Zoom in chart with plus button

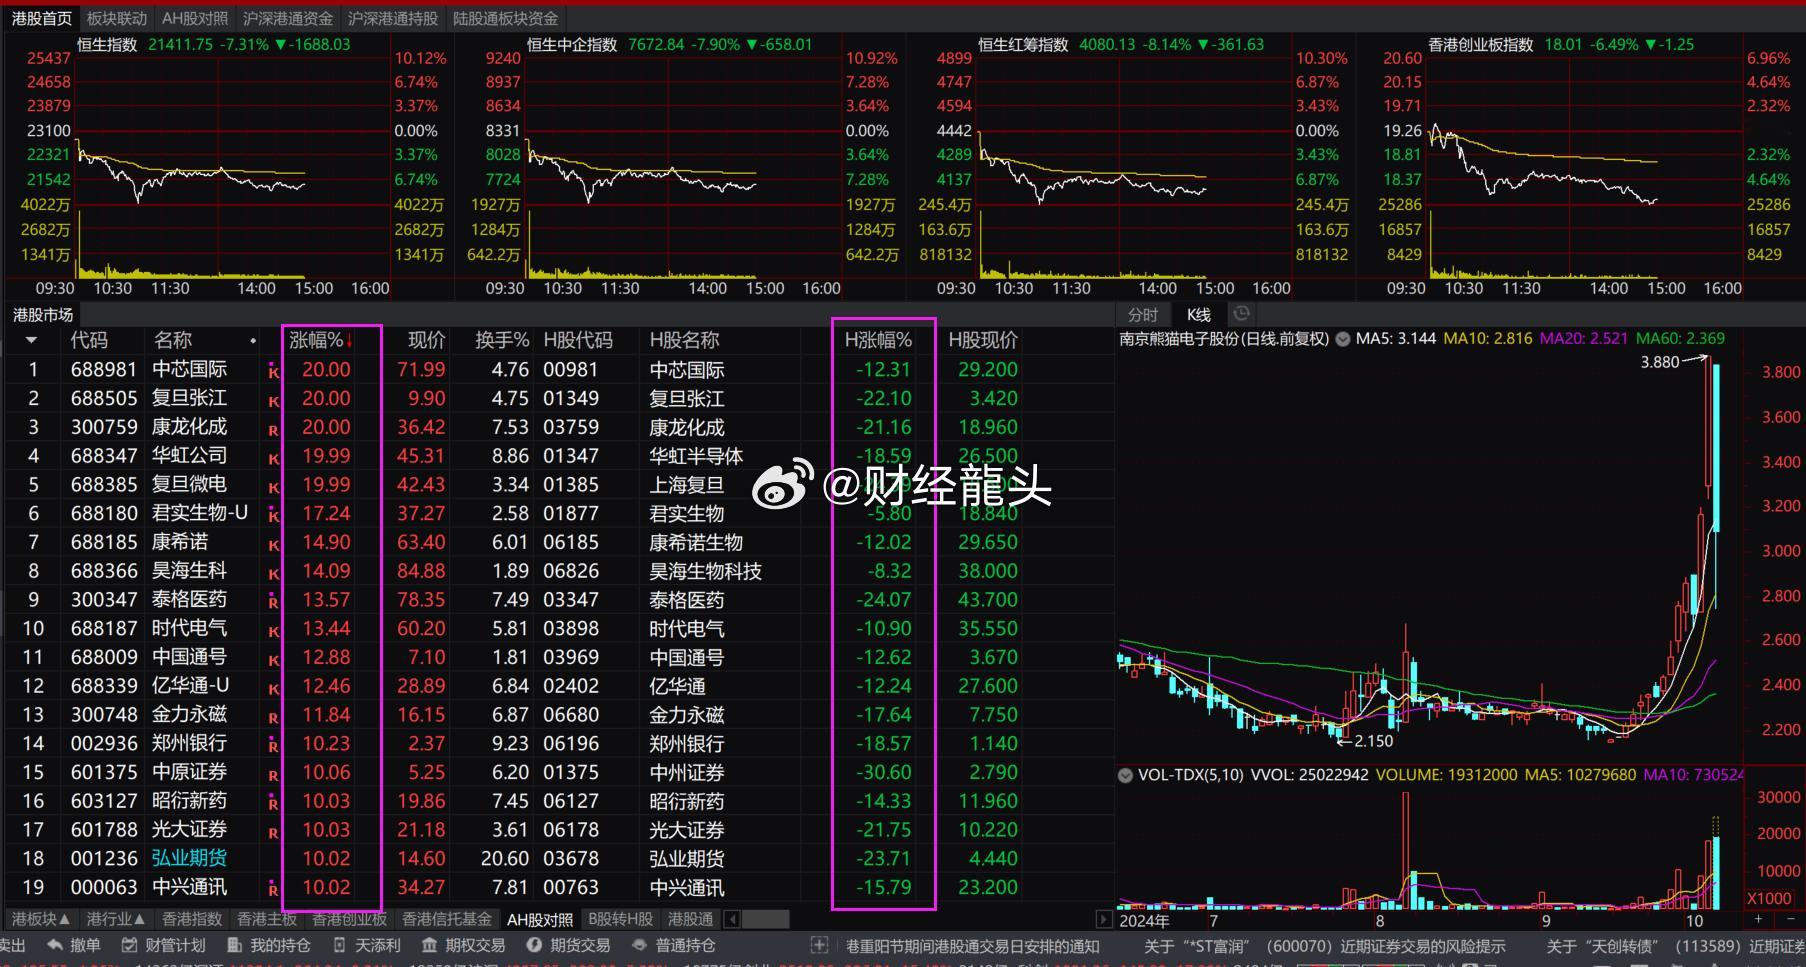click(1758, 919)
